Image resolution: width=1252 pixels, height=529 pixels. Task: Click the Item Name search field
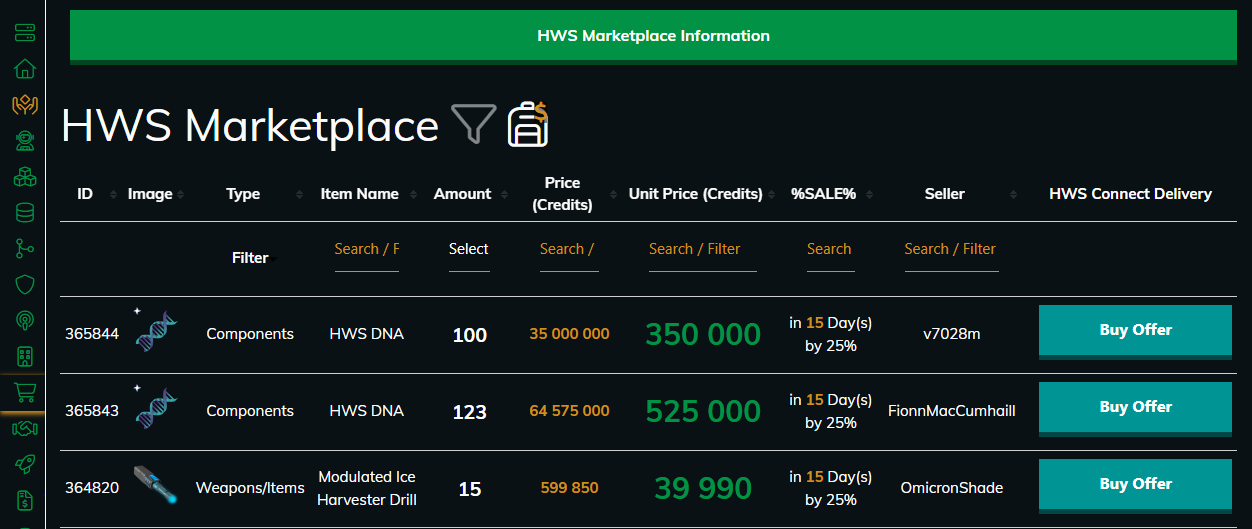point(366,249)
